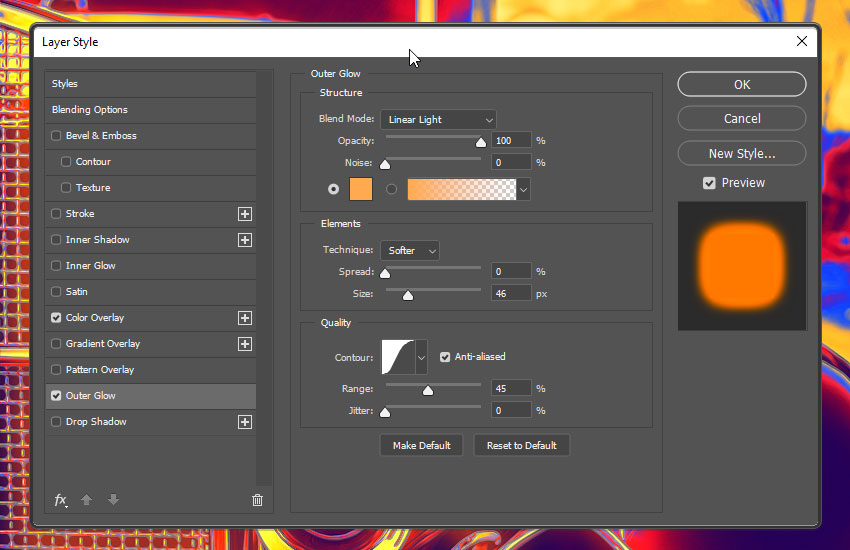Click the Noise value field

[511, 163]
